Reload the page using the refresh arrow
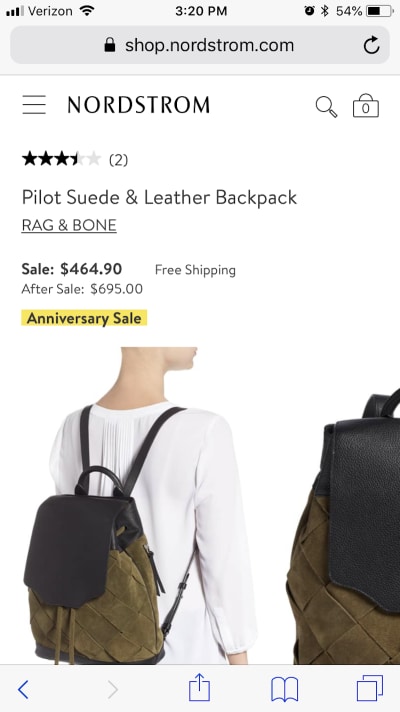Viewport: 400px width, 712px height. (x=371, y=45)
